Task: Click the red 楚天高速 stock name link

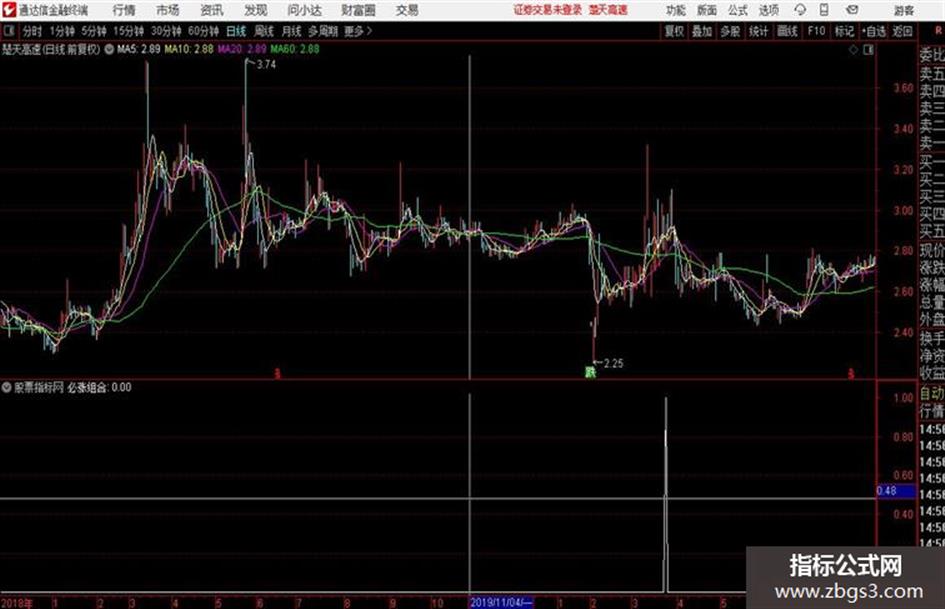Action: tap(608, 10)
